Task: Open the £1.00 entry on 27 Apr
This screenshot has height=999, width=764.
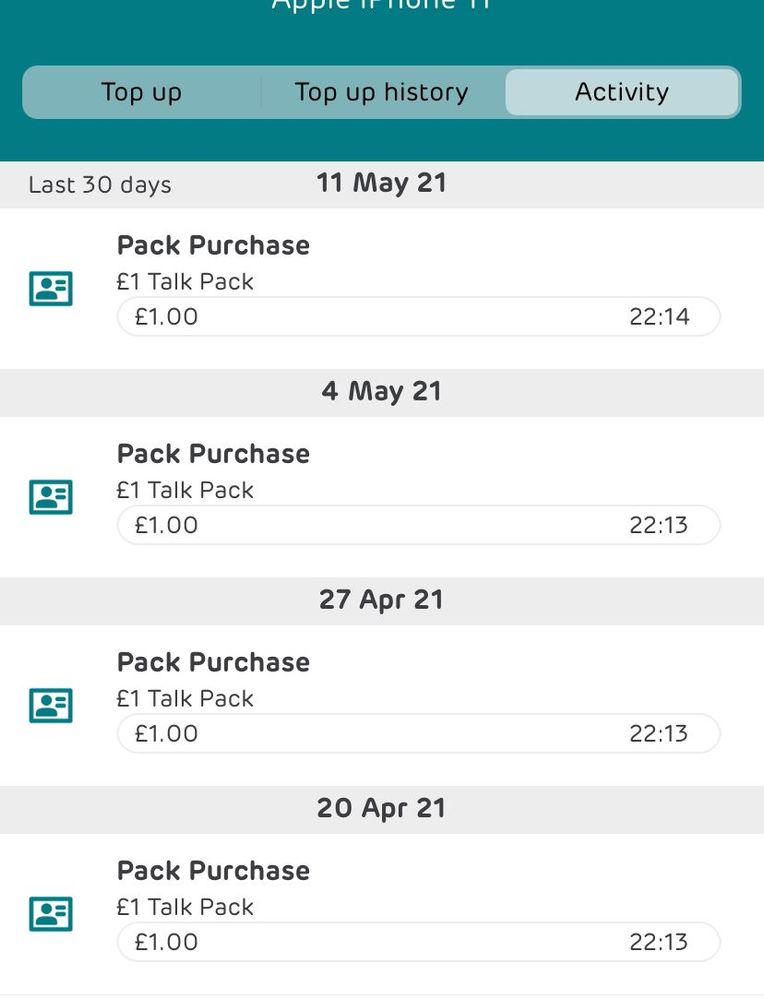Action: (419, 733)
